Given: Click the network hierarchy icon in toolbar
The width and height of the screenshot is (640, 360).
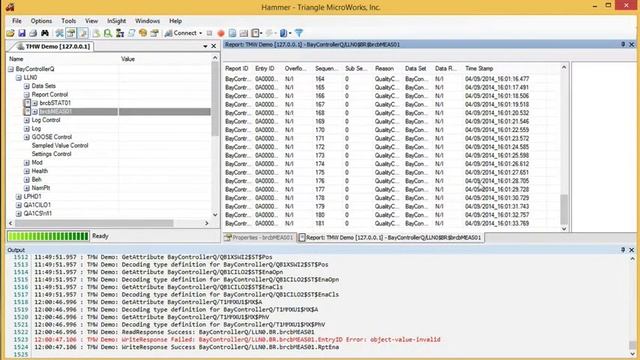Looking at the screenshot, I should point(120,33).
